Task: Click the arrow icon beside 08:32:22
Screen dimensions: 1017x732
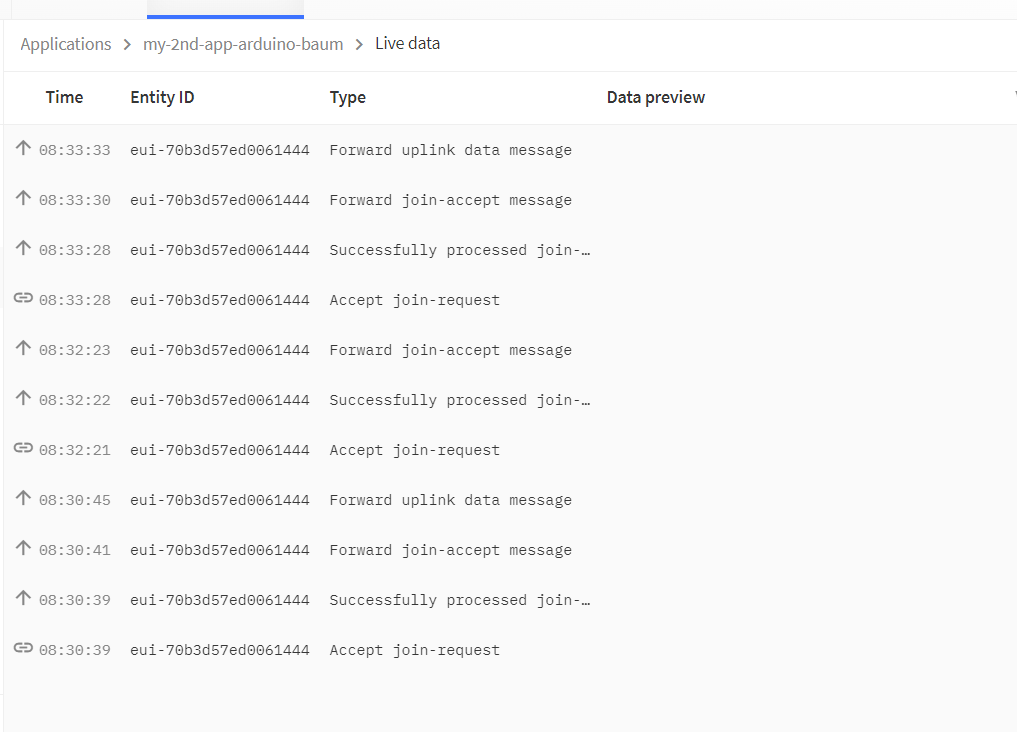Action: tap(23, 397)
